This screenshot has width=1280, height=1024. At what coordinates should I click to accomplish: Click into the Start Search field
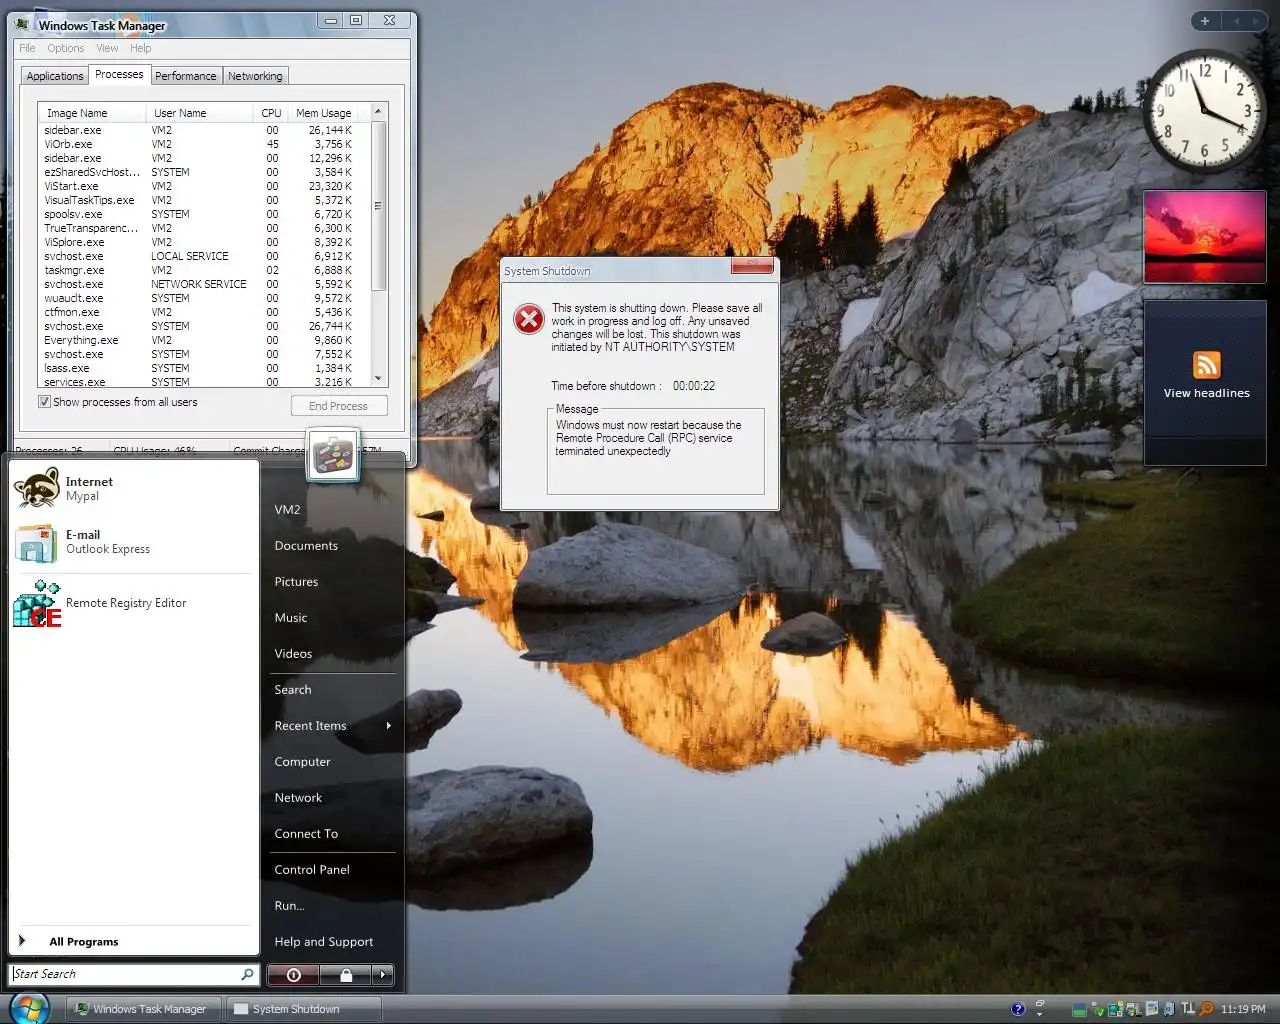pyautogui.click(x=125, y=974)
